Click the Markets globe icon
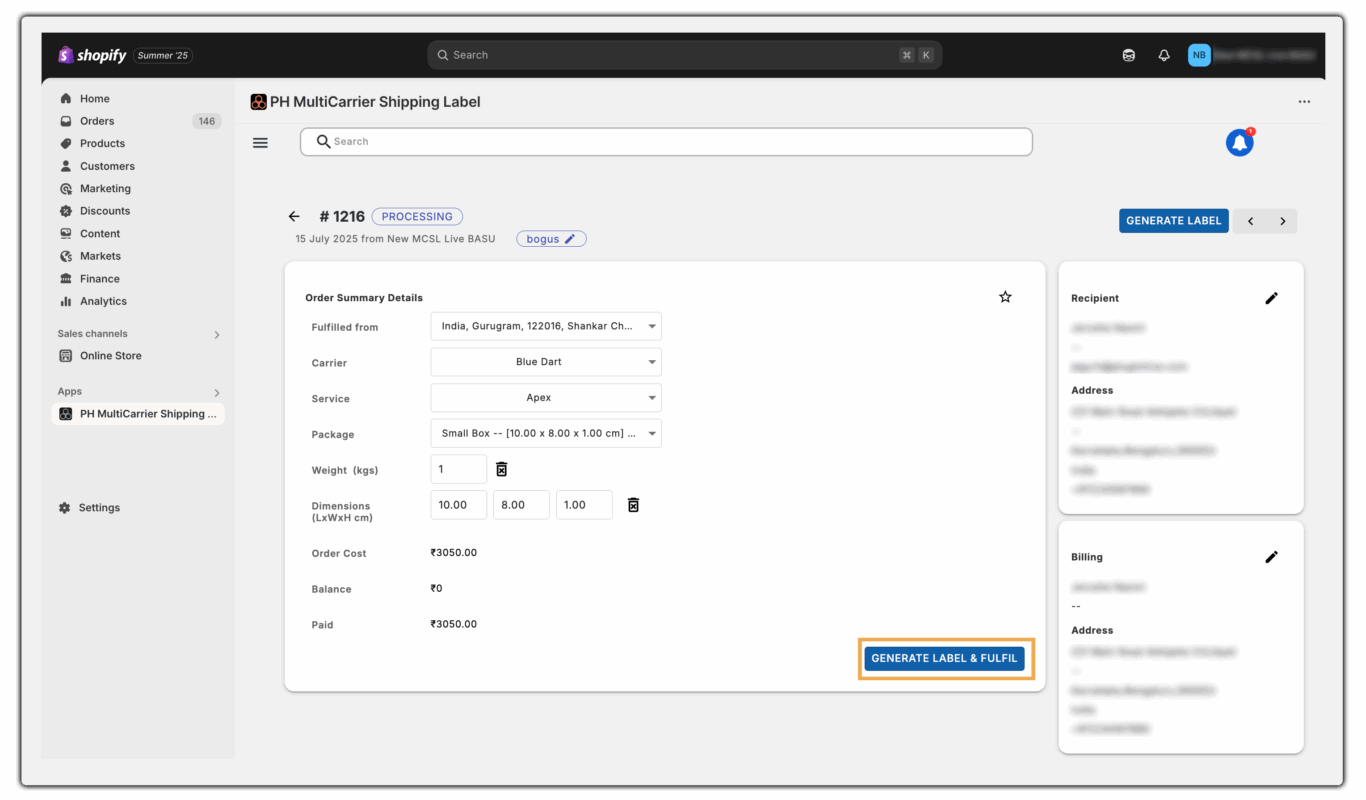Image resolution: width=1366 pixels, height=800 pixels. [66, 256]
